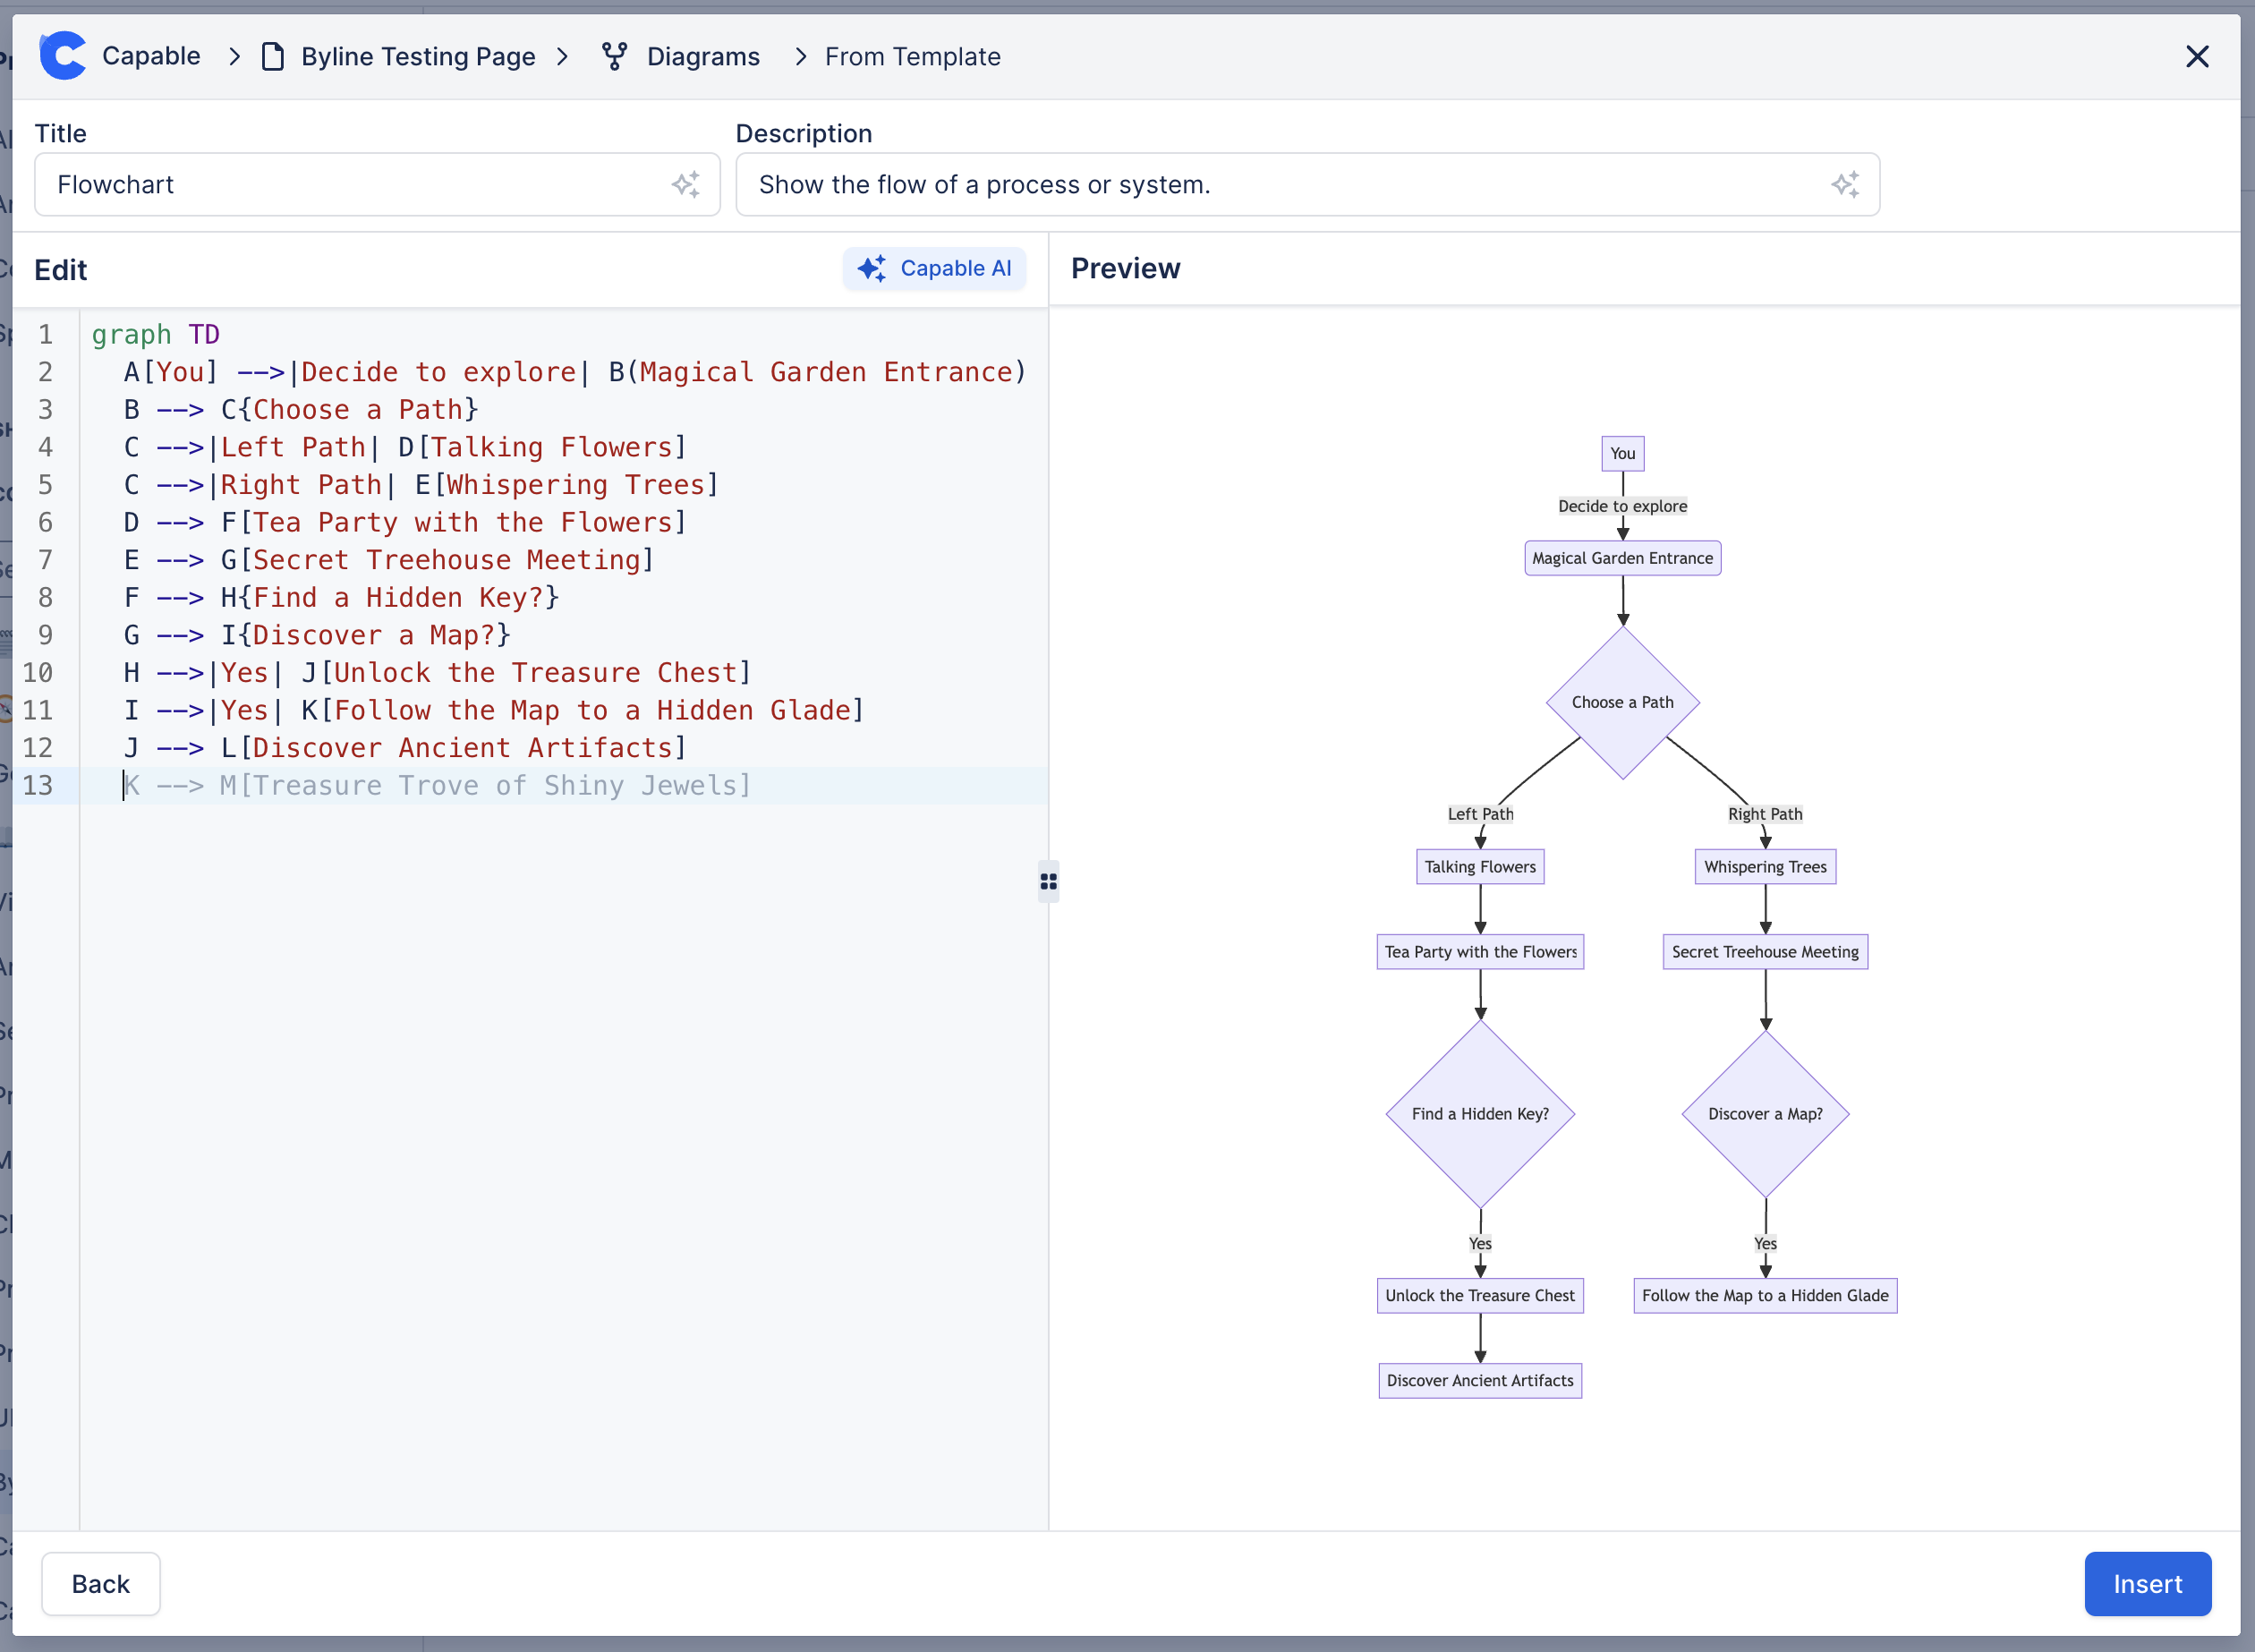Trigger the AI sparkle icon in the Description field
This screenshot has width=2255, height=1652.
(x=1846, y=184)
